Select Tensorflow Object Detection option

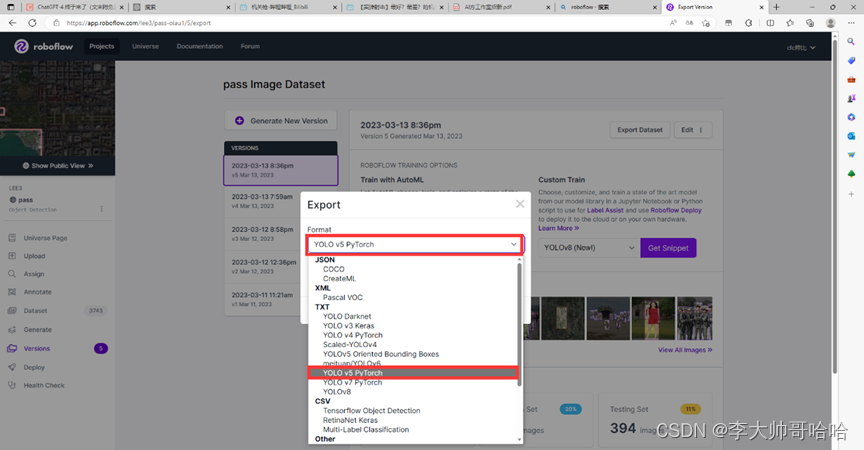coord(371,410)
